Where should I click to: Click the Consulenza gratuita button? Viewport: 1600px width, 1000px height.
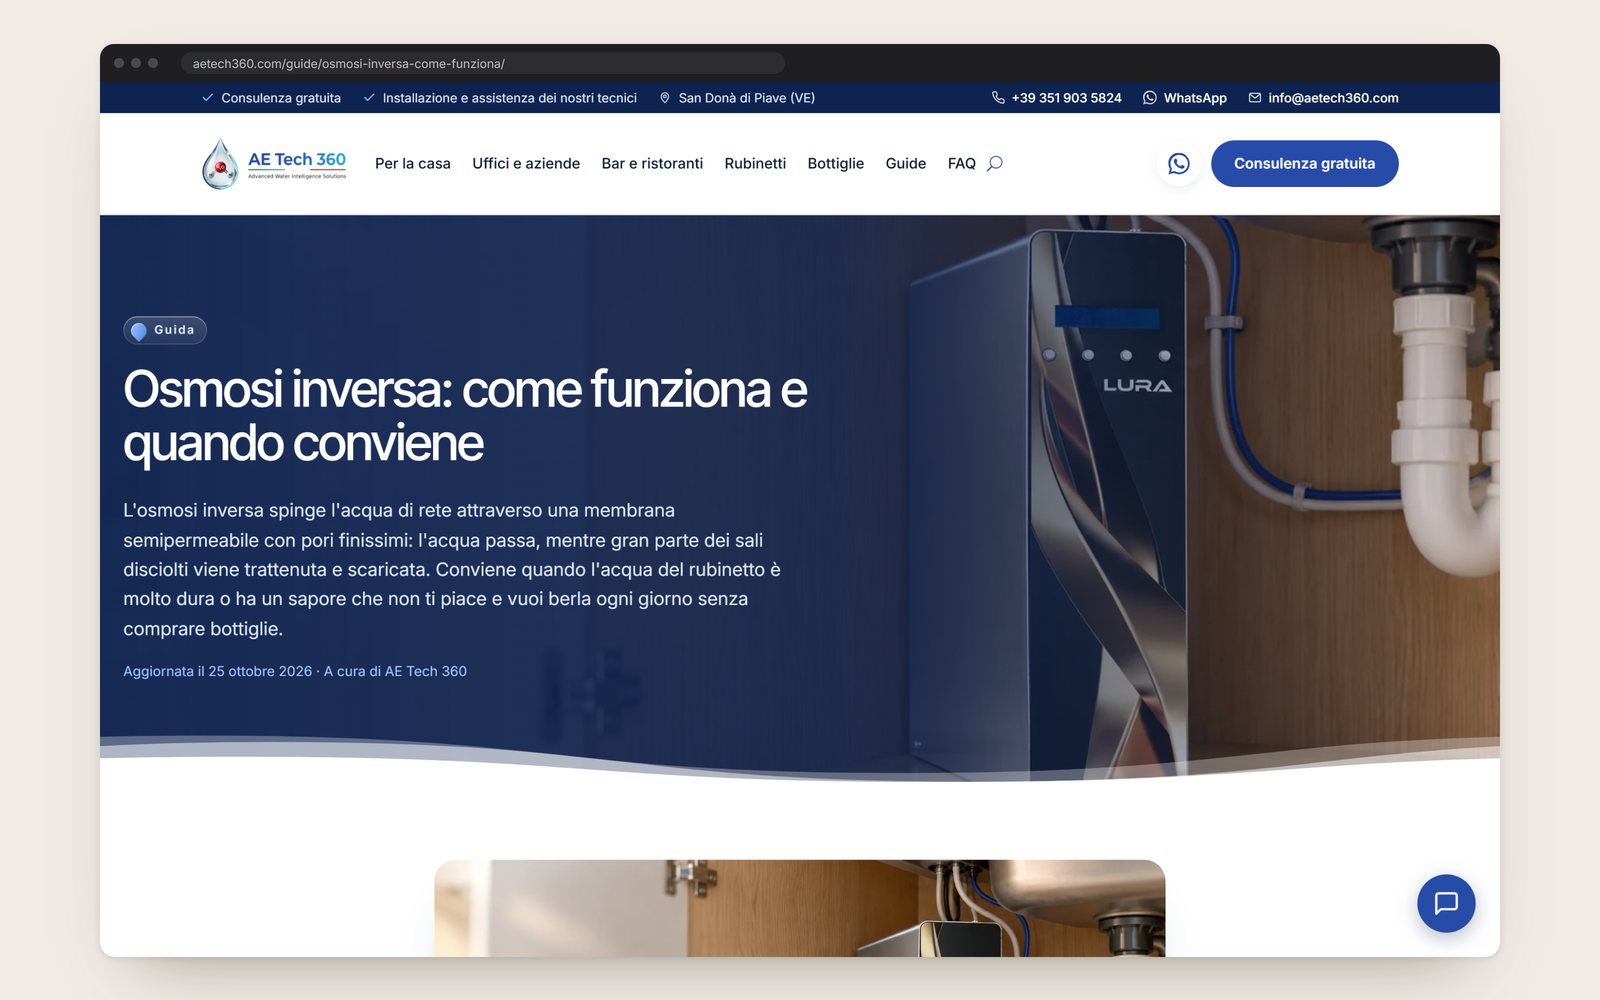point(1305,163)
